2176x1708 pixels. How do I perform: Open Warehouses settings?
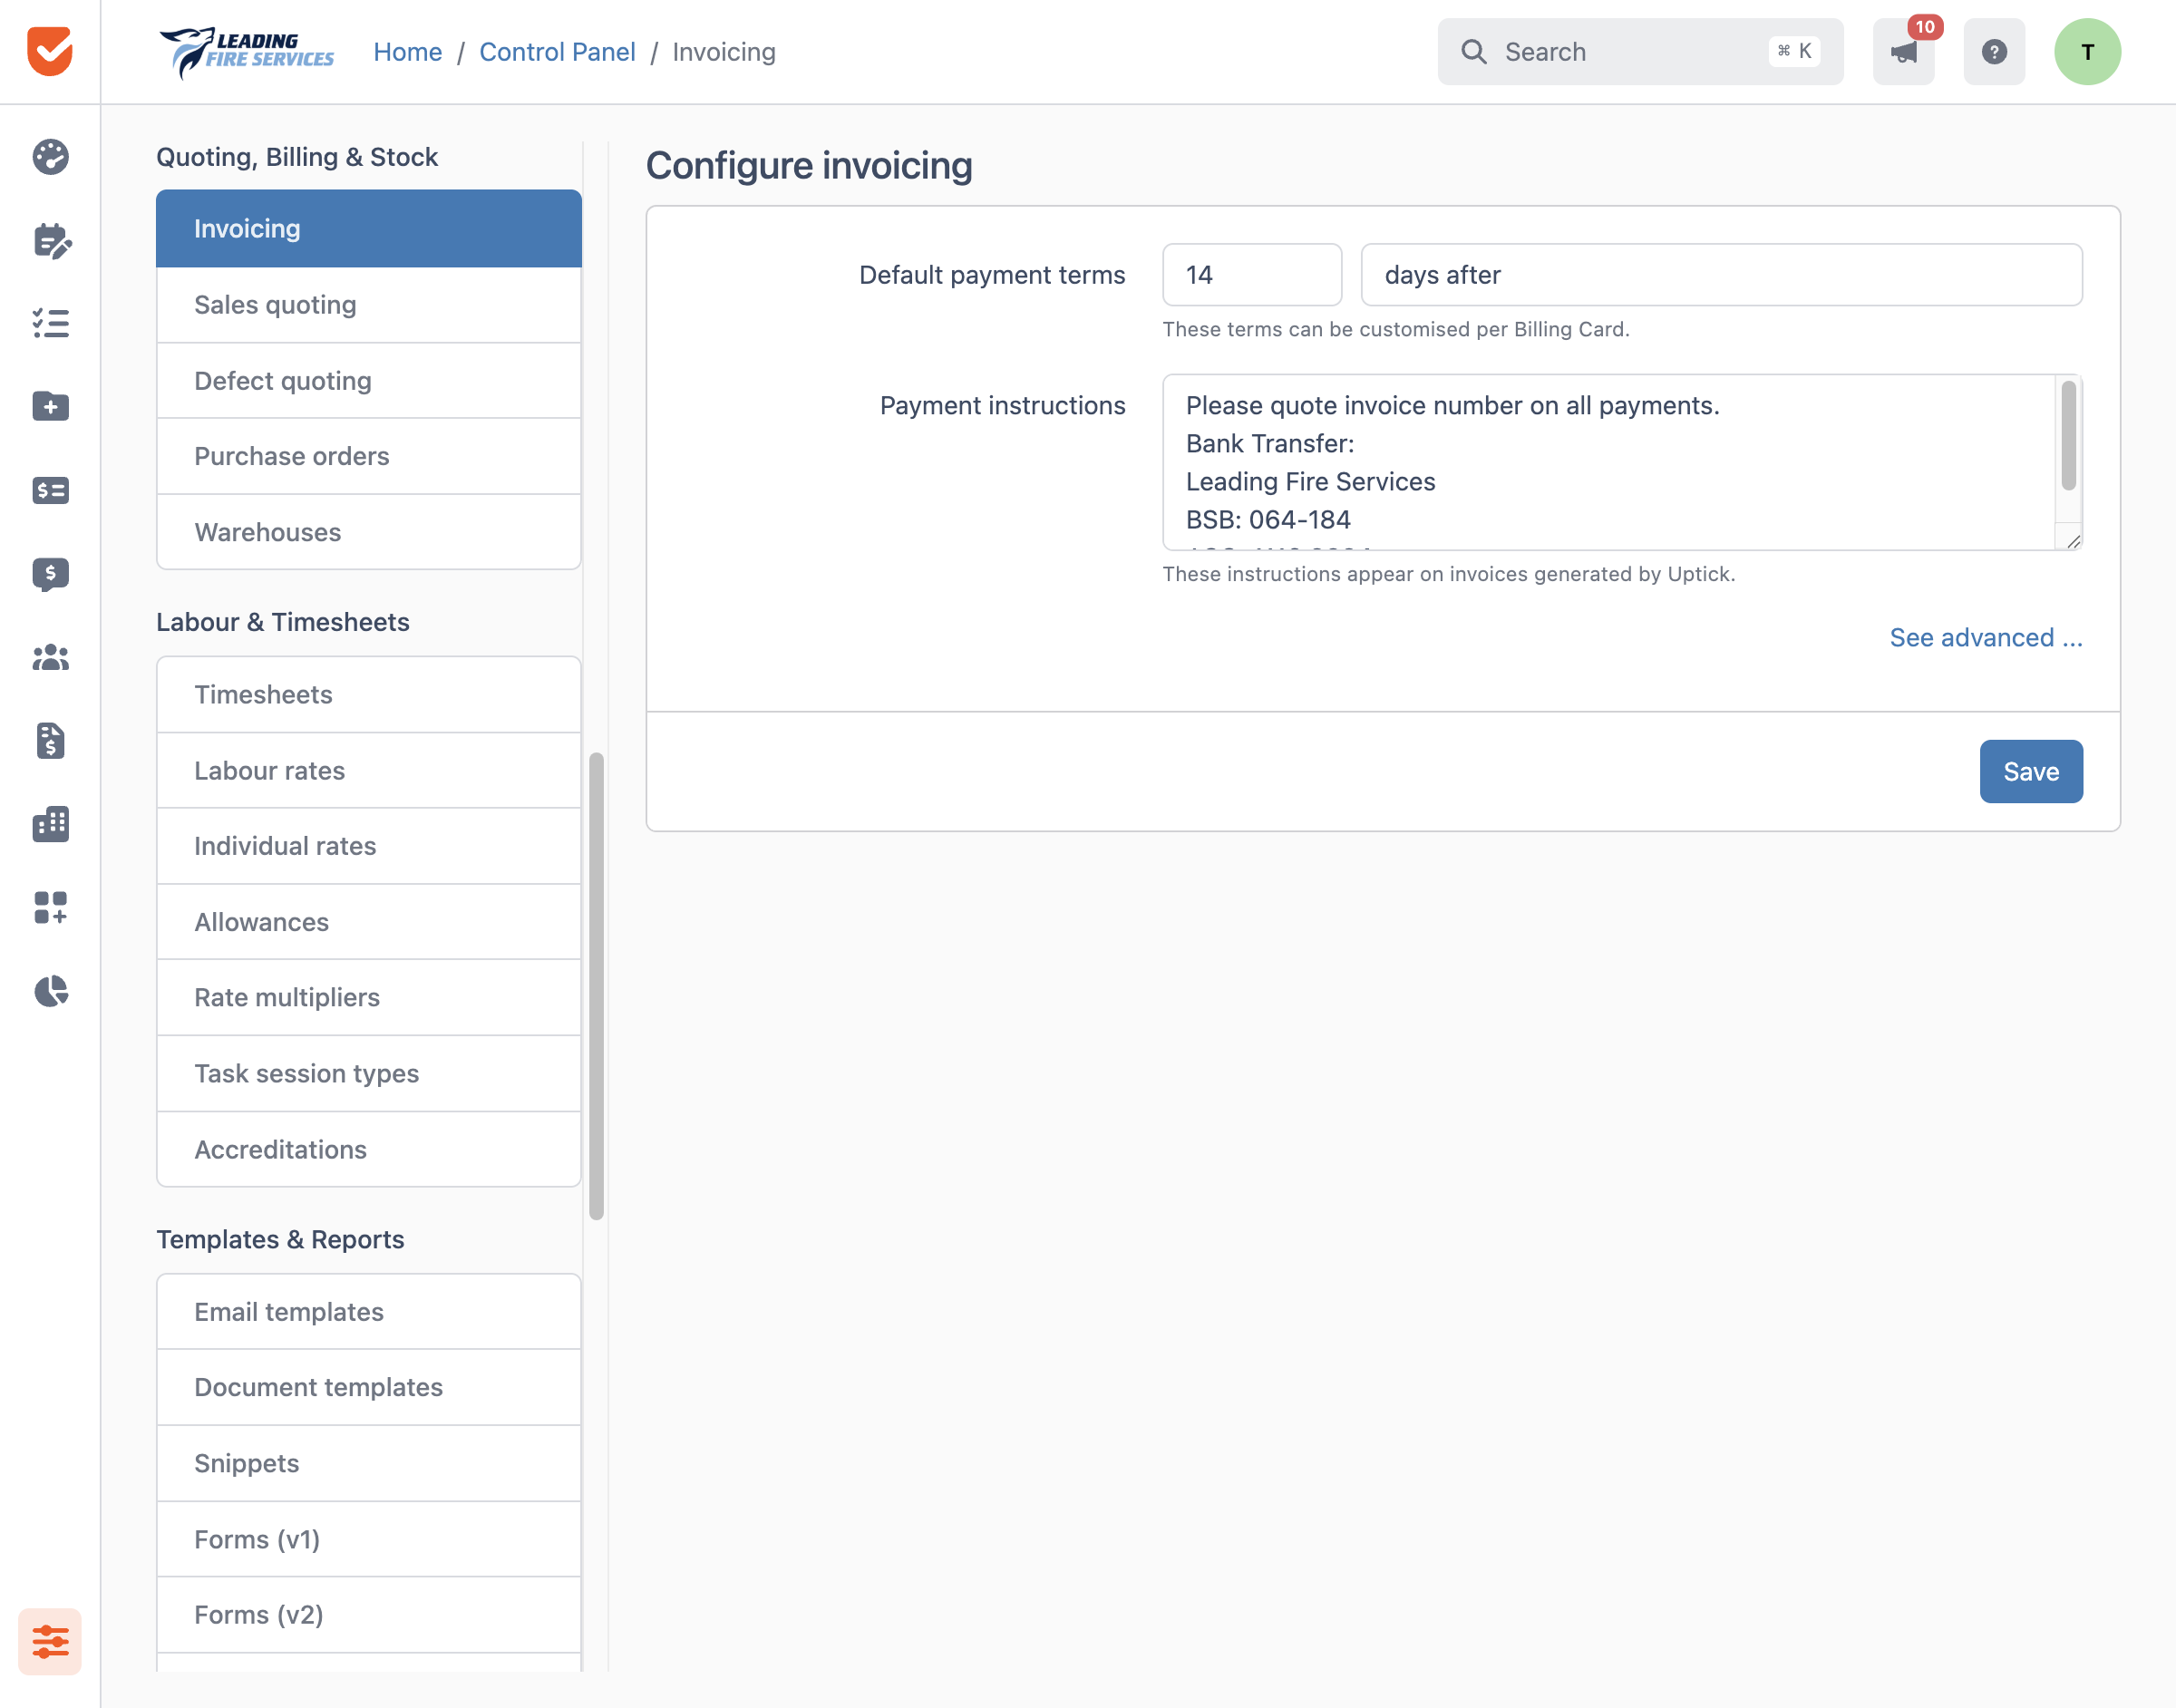369,532
